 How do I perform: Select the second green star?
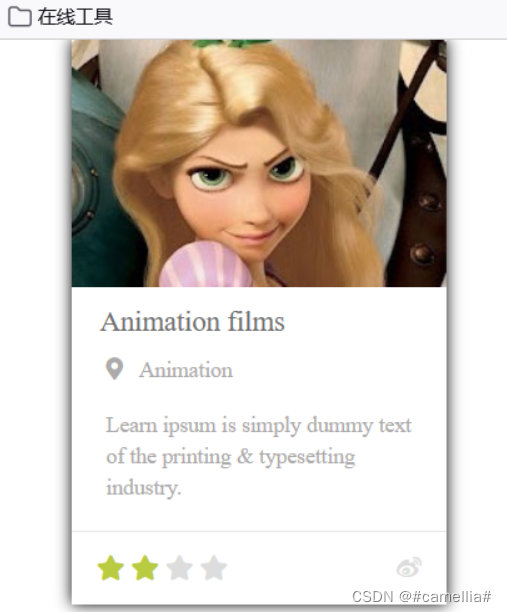click(145, 568)
